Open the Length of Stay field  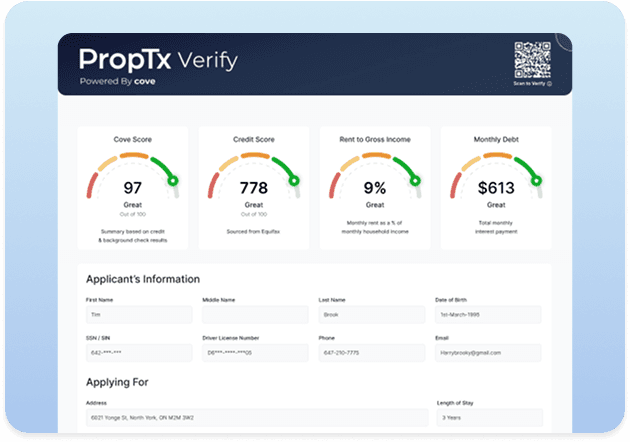[487, 417]
